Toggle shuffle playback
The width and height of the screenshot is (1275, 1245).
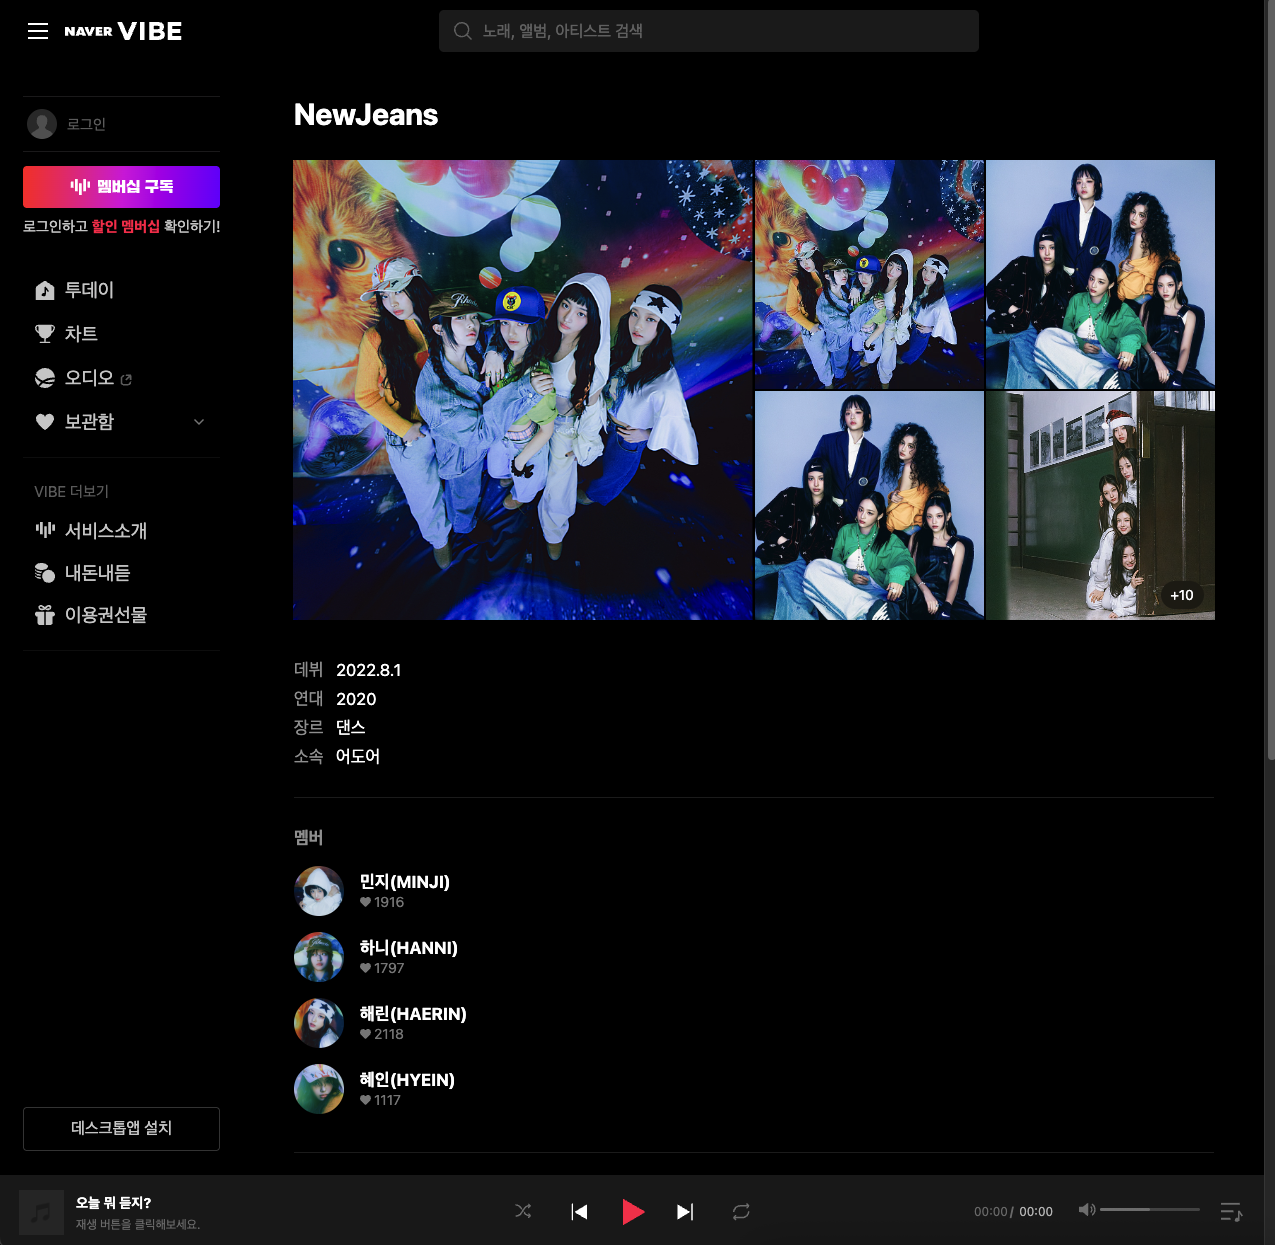(x=523, y=1211)
